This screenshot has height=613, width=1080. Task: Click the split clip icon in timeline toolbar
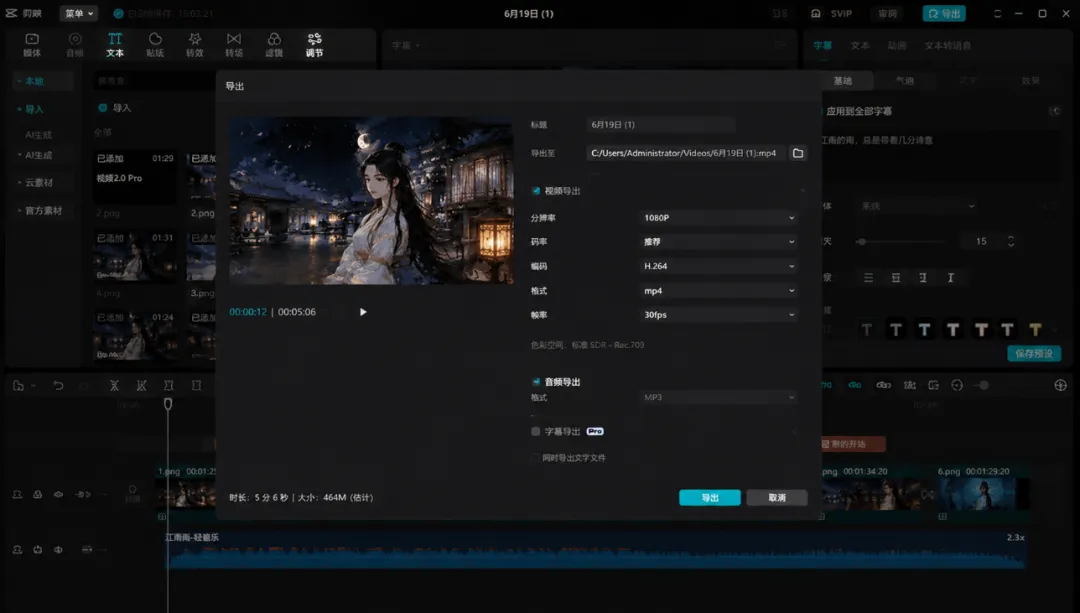click(x=114, y=386)
